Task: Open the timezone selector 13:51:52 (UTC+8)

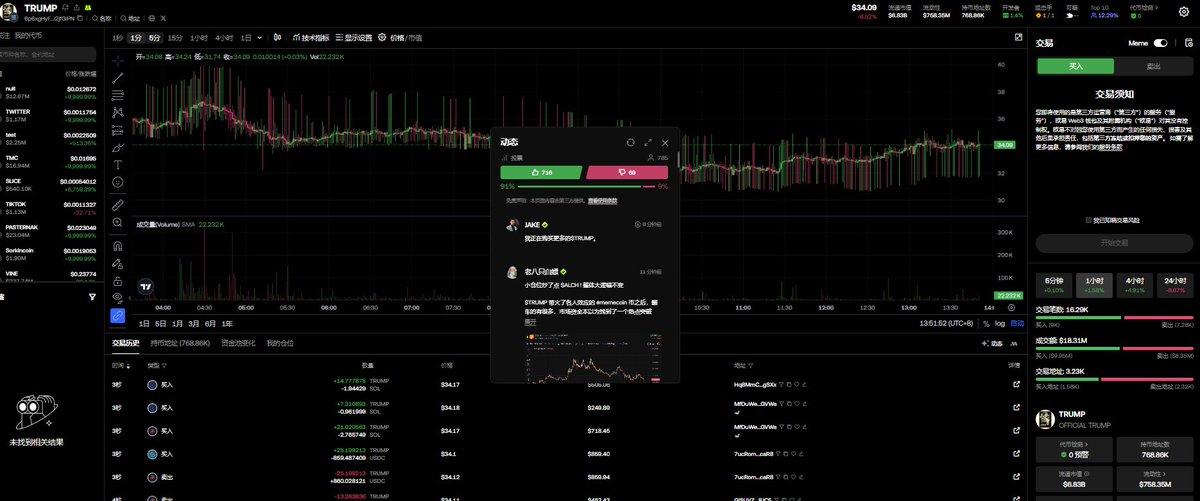Action: click(946, 323)
